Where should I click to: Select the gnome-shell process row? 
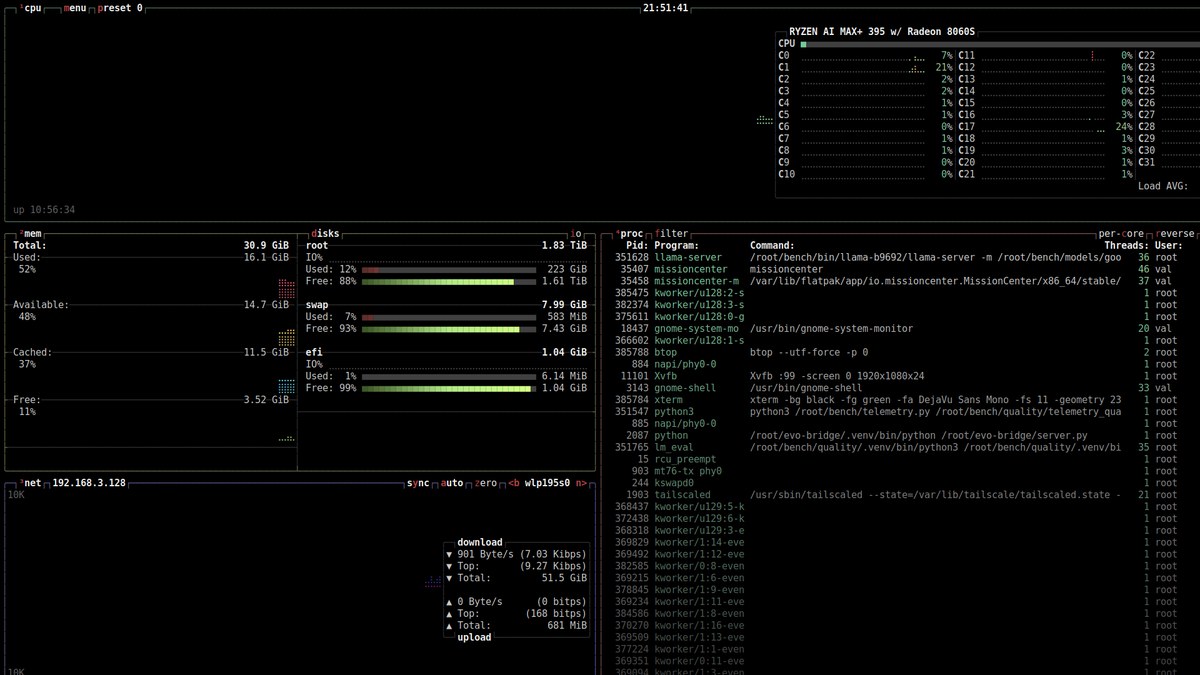pos(899,388)
